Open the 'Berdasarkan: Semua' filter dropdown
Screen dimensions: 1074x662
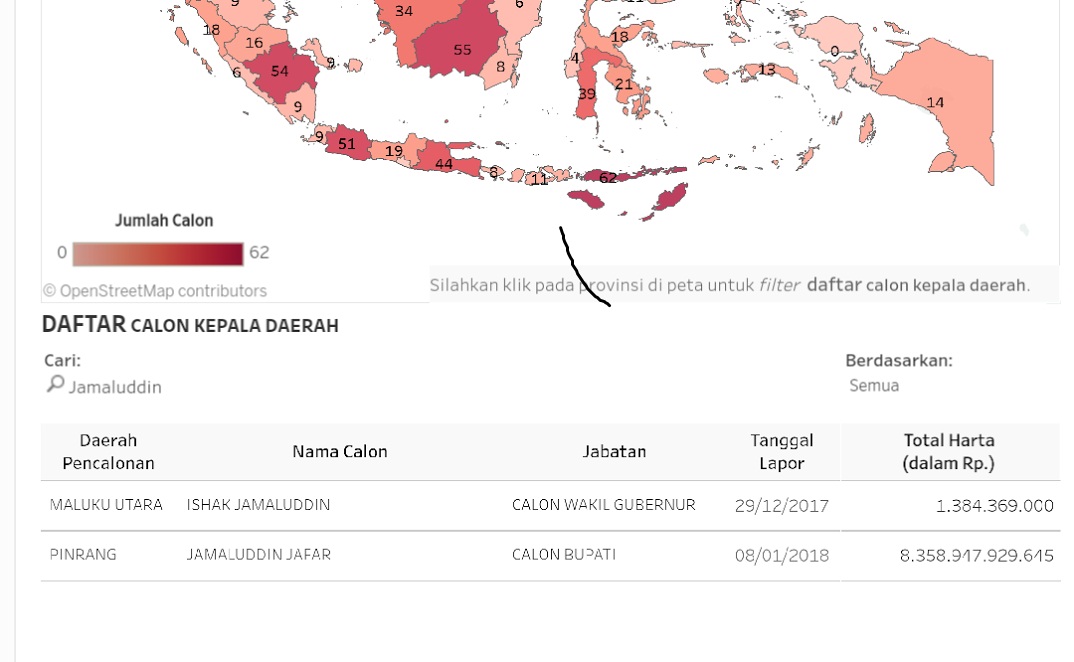click(874, 385)
